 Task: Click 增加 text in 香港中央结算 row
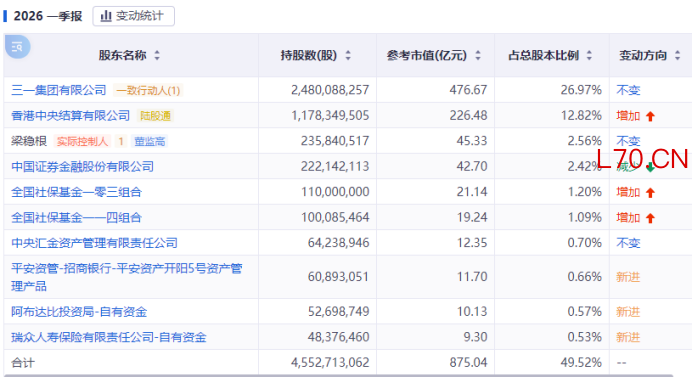pyautogui.click(x=628, y=116)
